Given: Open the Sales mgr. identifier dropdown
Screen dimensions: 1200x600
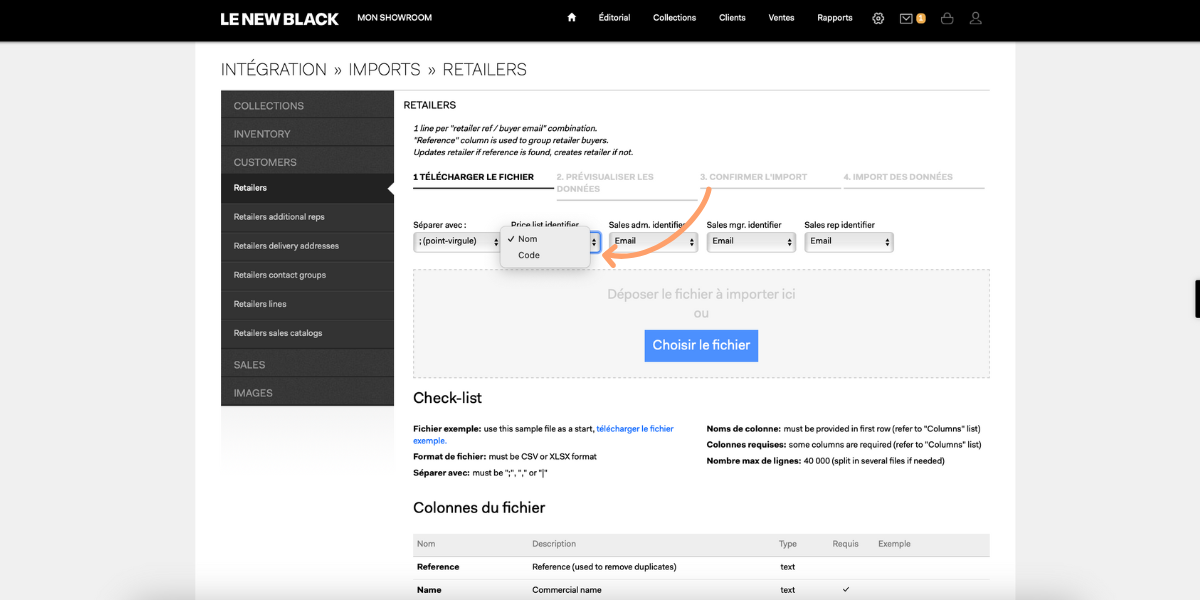Looking at the screenshot, I should click(x=751, y=241).
